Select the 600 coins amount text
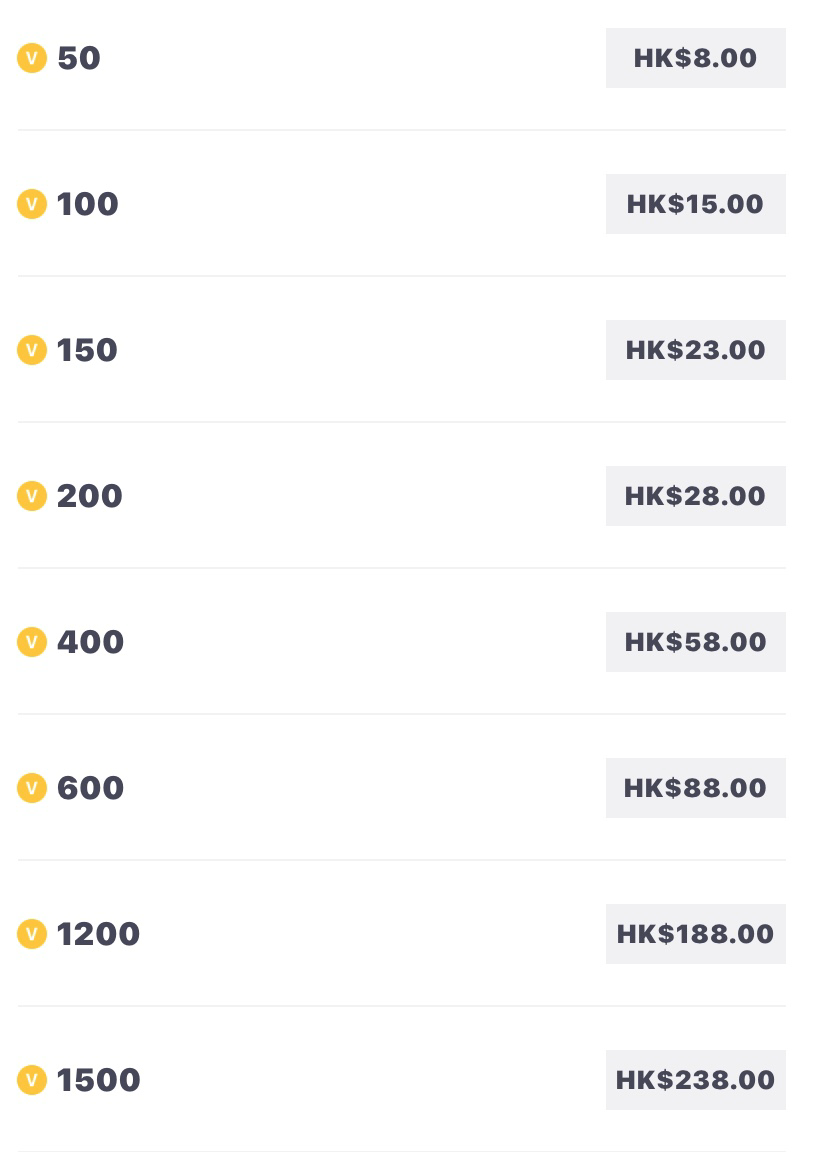The width and height of the screenshot is (816, 1152). 90,788
